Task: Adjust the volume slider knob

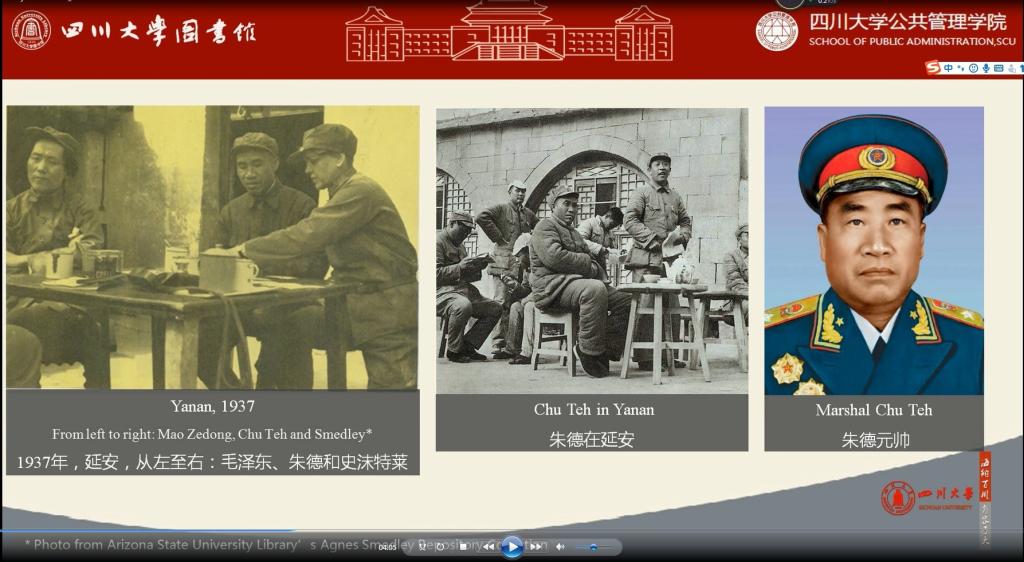Action: coord(593,548)
